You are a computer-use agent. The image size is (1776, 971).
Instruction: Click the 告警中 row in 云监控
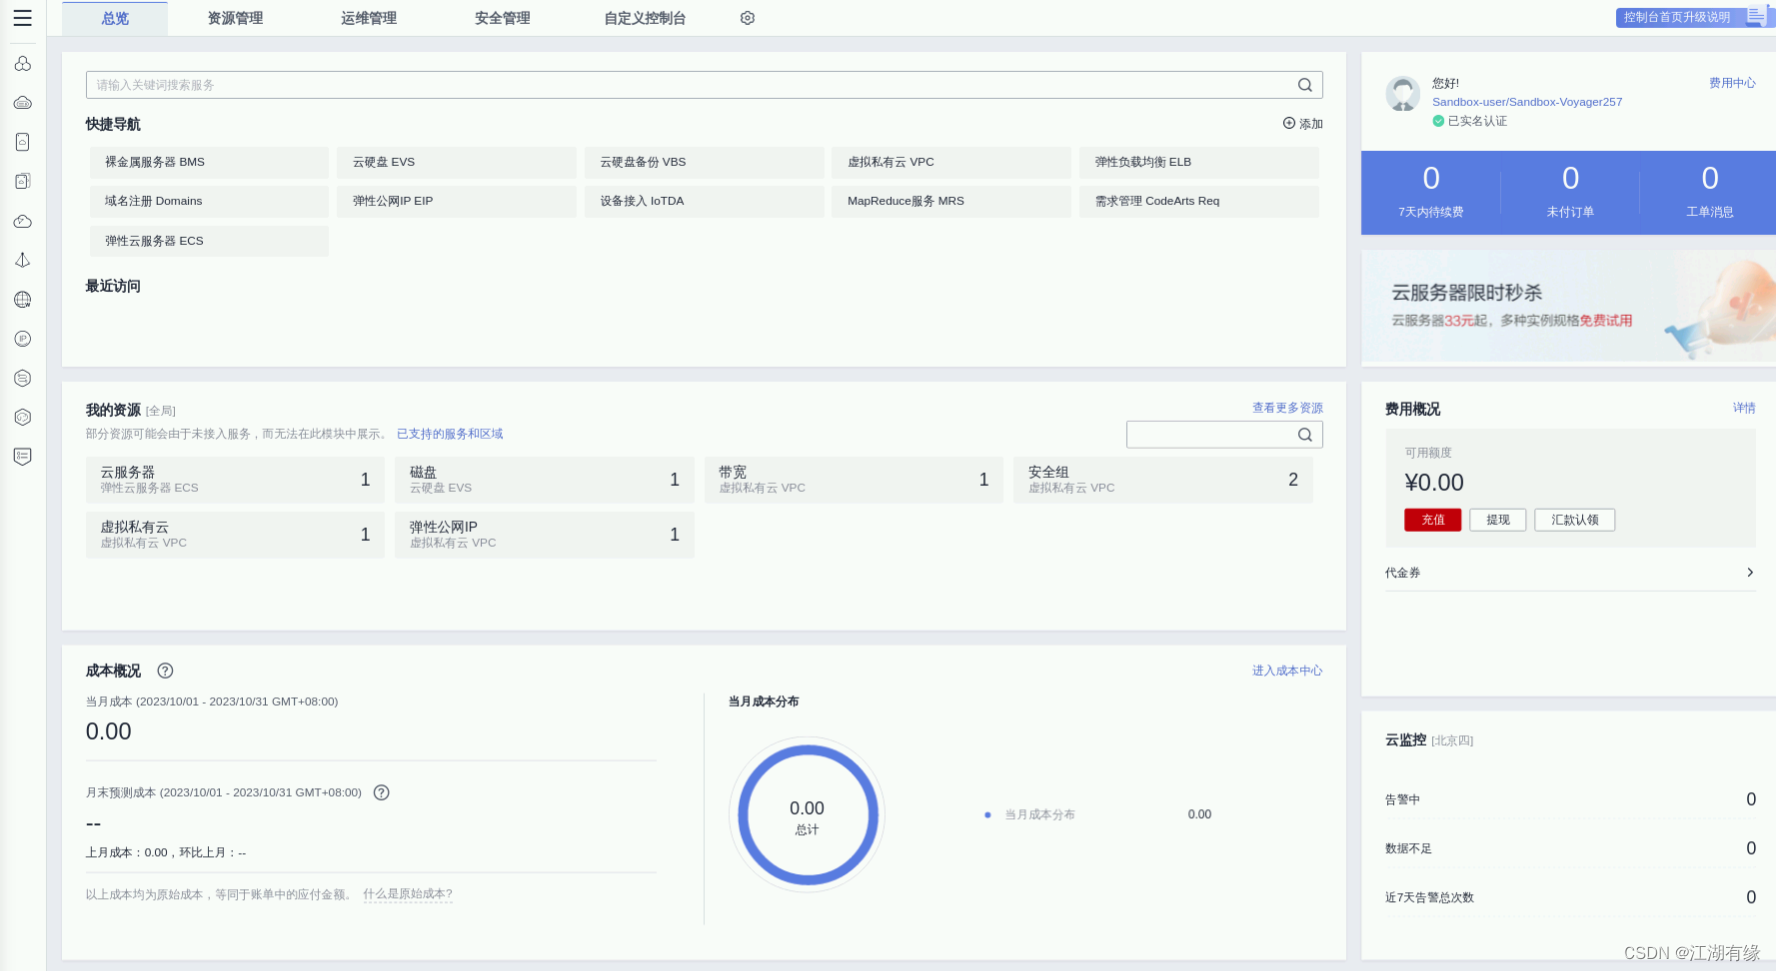click(1570, 799)
